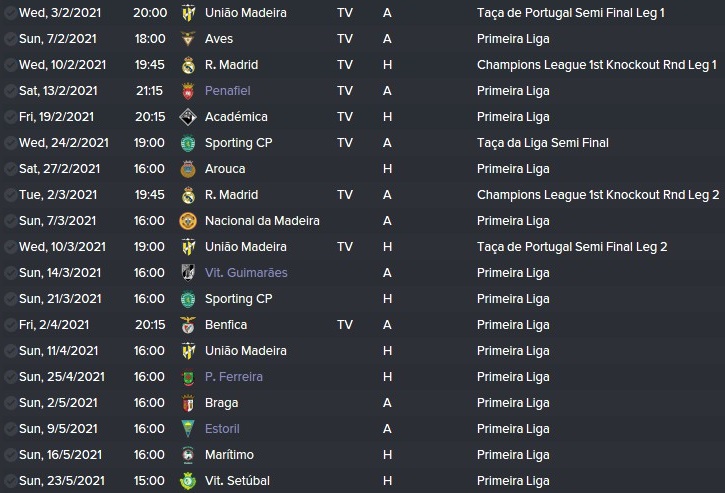Select Sporting CP in Taça da Liga Semi Final
The height and width of the screenshot is (493, 725).
coord(239,143)
